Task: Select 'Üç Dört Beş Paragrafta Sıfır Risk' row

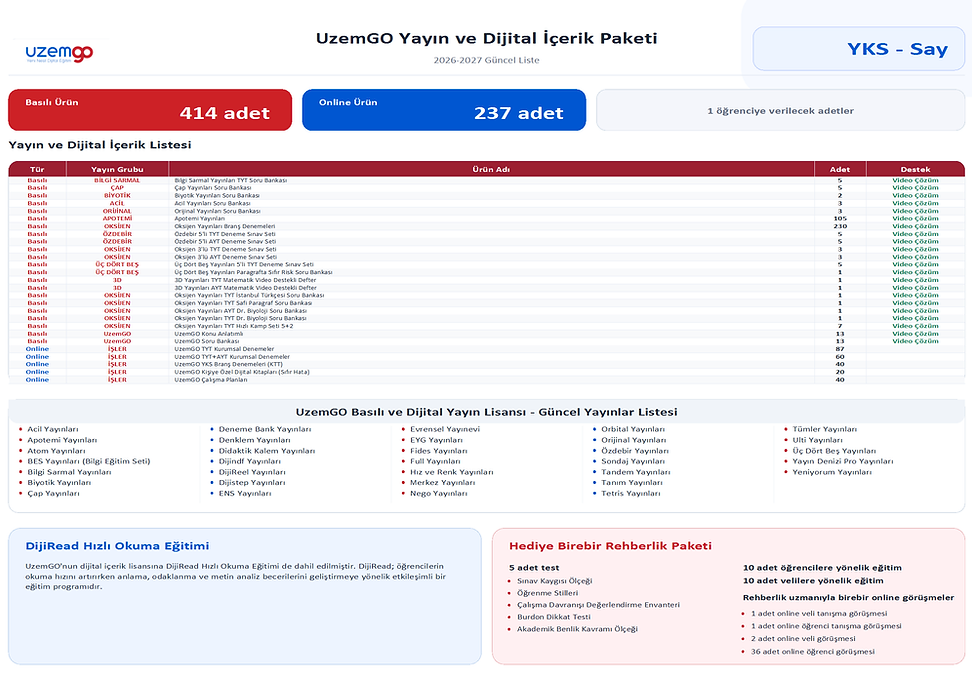Action: [487, 272]
